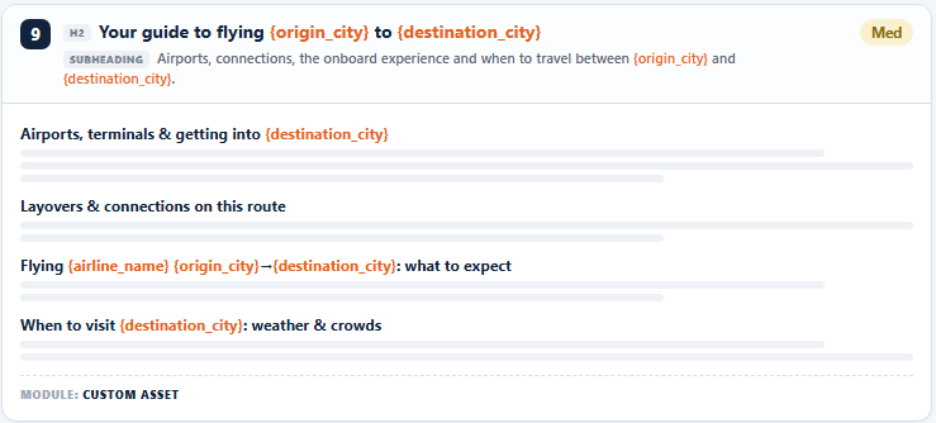This screenshot has height=423, width=936.
Task: Open 'Layovers & connections on this route' heading
Action: click(153, 206)
